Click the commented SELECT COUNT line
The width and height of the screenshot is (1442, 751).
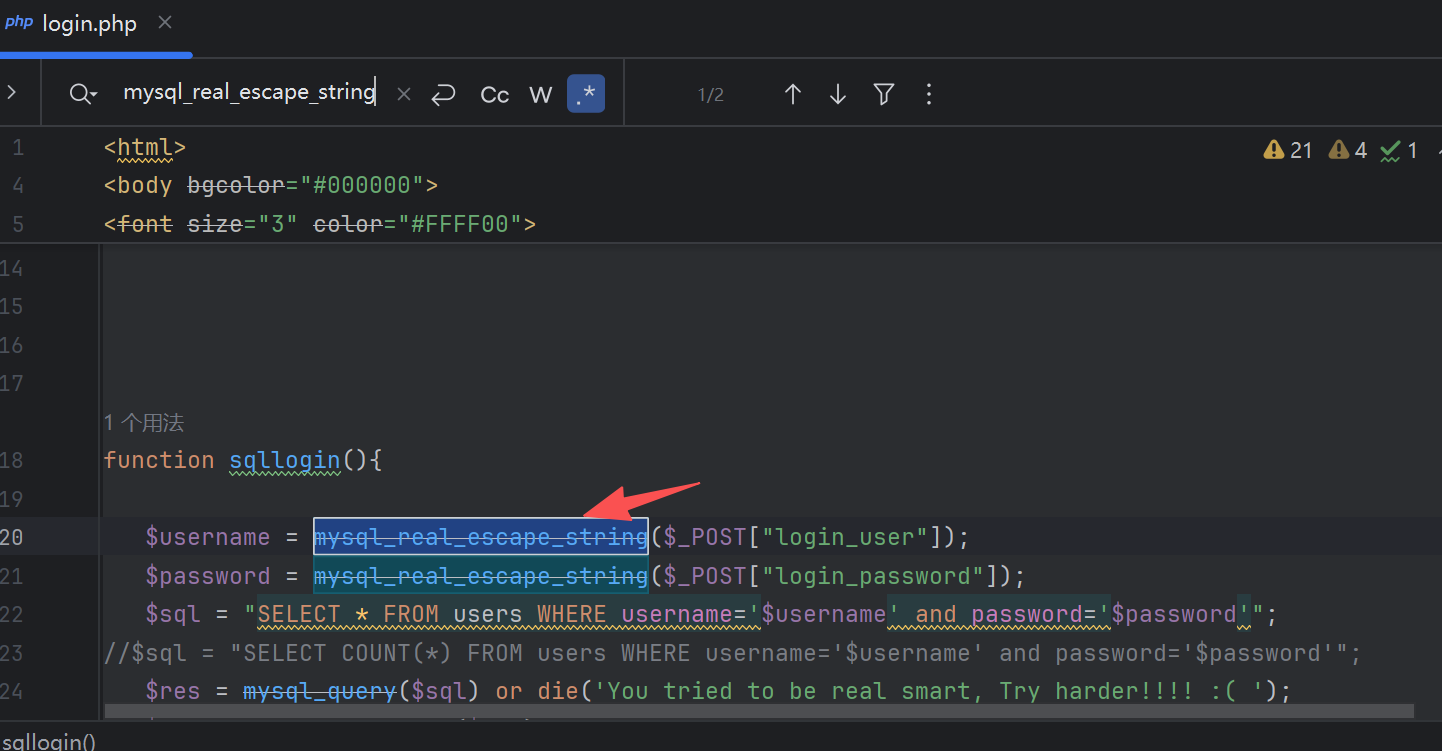[x=732, y=653]
